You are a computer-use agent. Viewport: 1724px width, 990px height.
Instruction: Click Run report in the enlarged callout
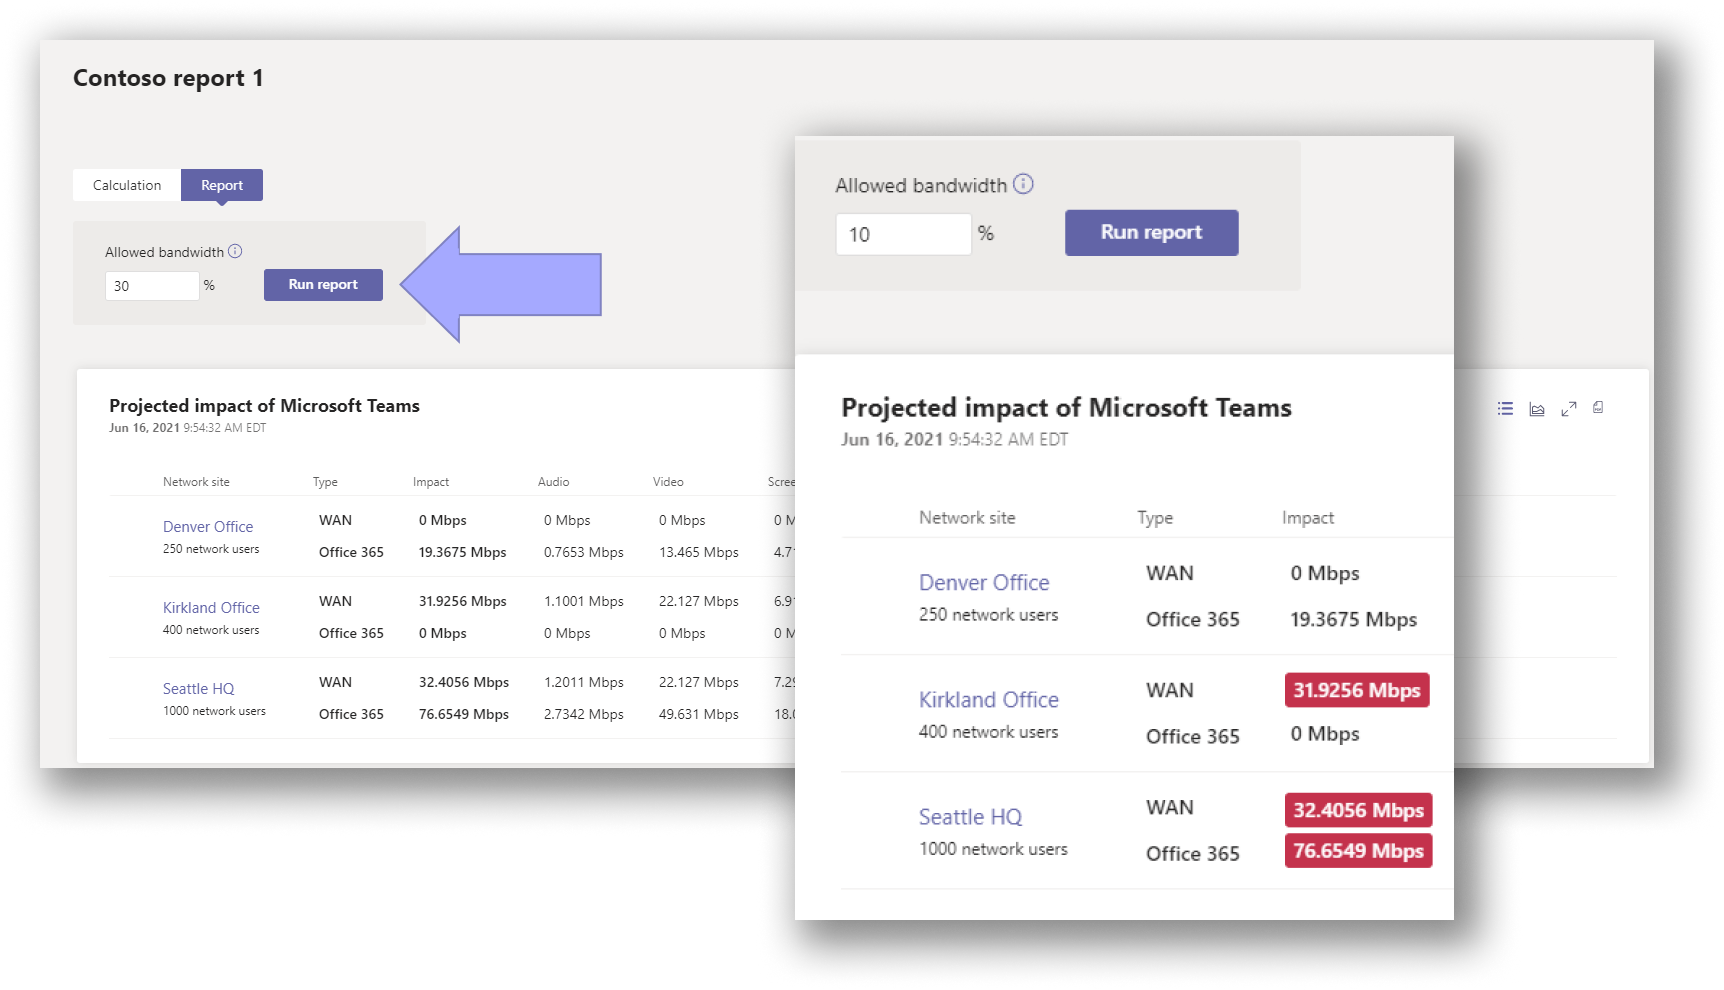tap(1152, 232)
